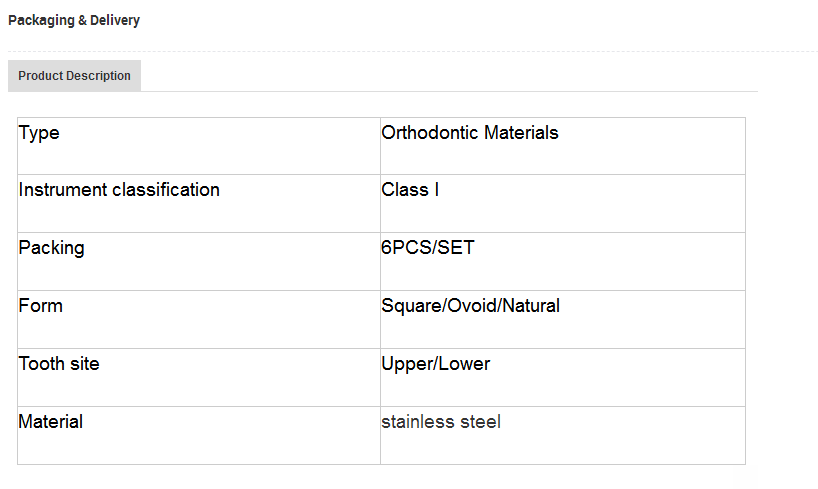Select the Type label cell
The height and width of the screenshot is (489, 818).
coord(39,133)
